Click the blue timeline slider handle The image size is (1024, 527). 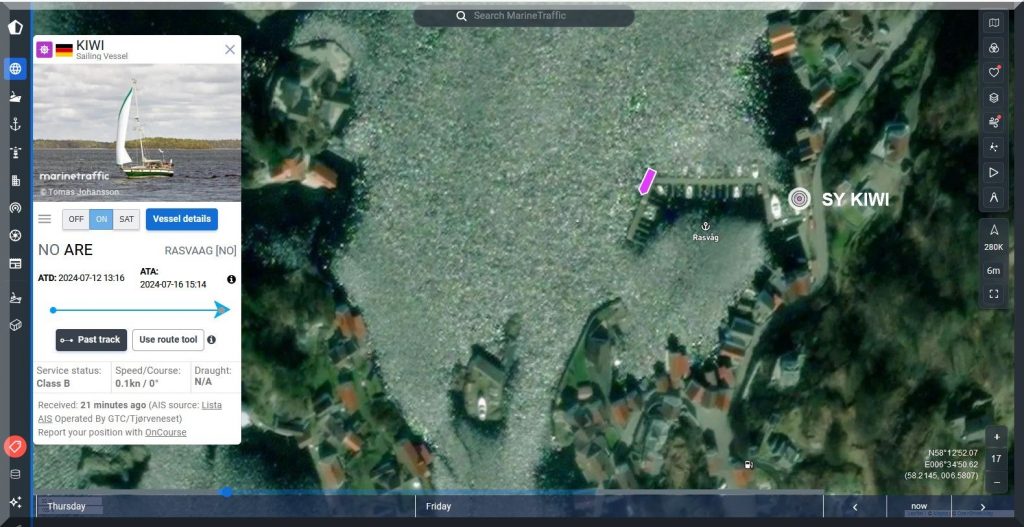pyautogui.click(x=227, y=492)
